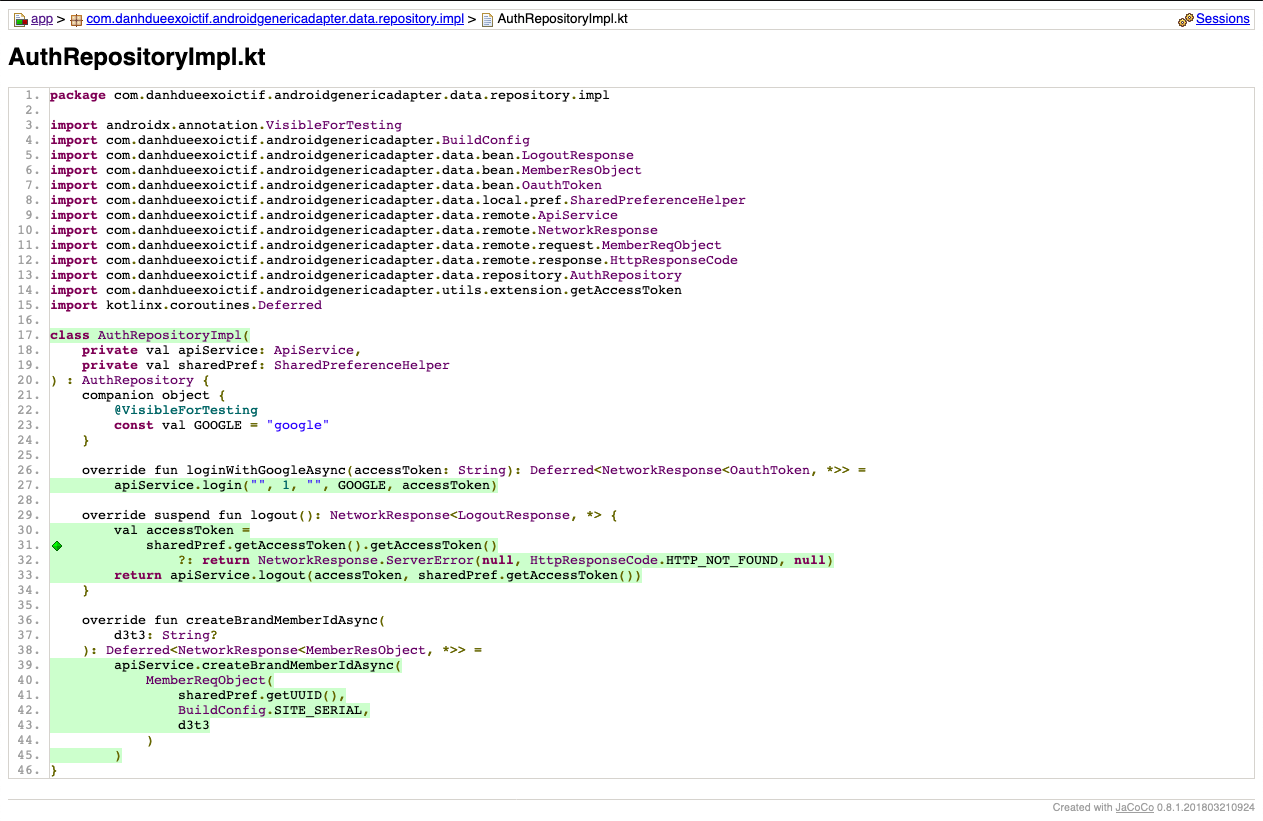
Task: Click the NetworkResponse.ServerError return line
Action: (506, 561)
